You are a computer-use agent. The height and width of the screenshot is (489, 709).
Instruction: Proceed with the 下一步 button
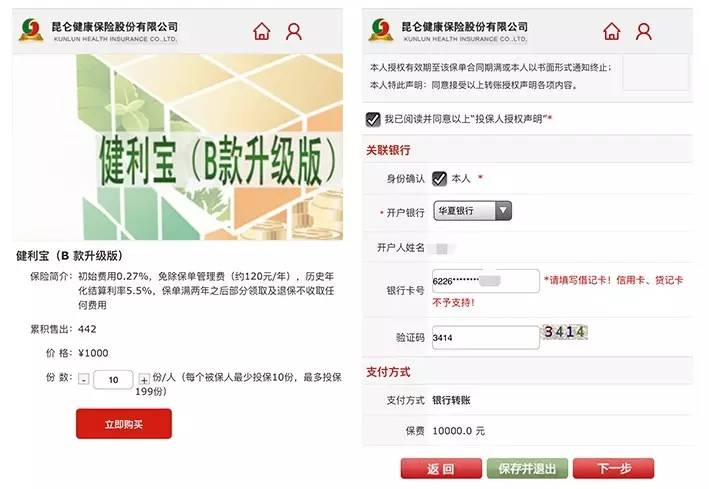pos(614,469)
